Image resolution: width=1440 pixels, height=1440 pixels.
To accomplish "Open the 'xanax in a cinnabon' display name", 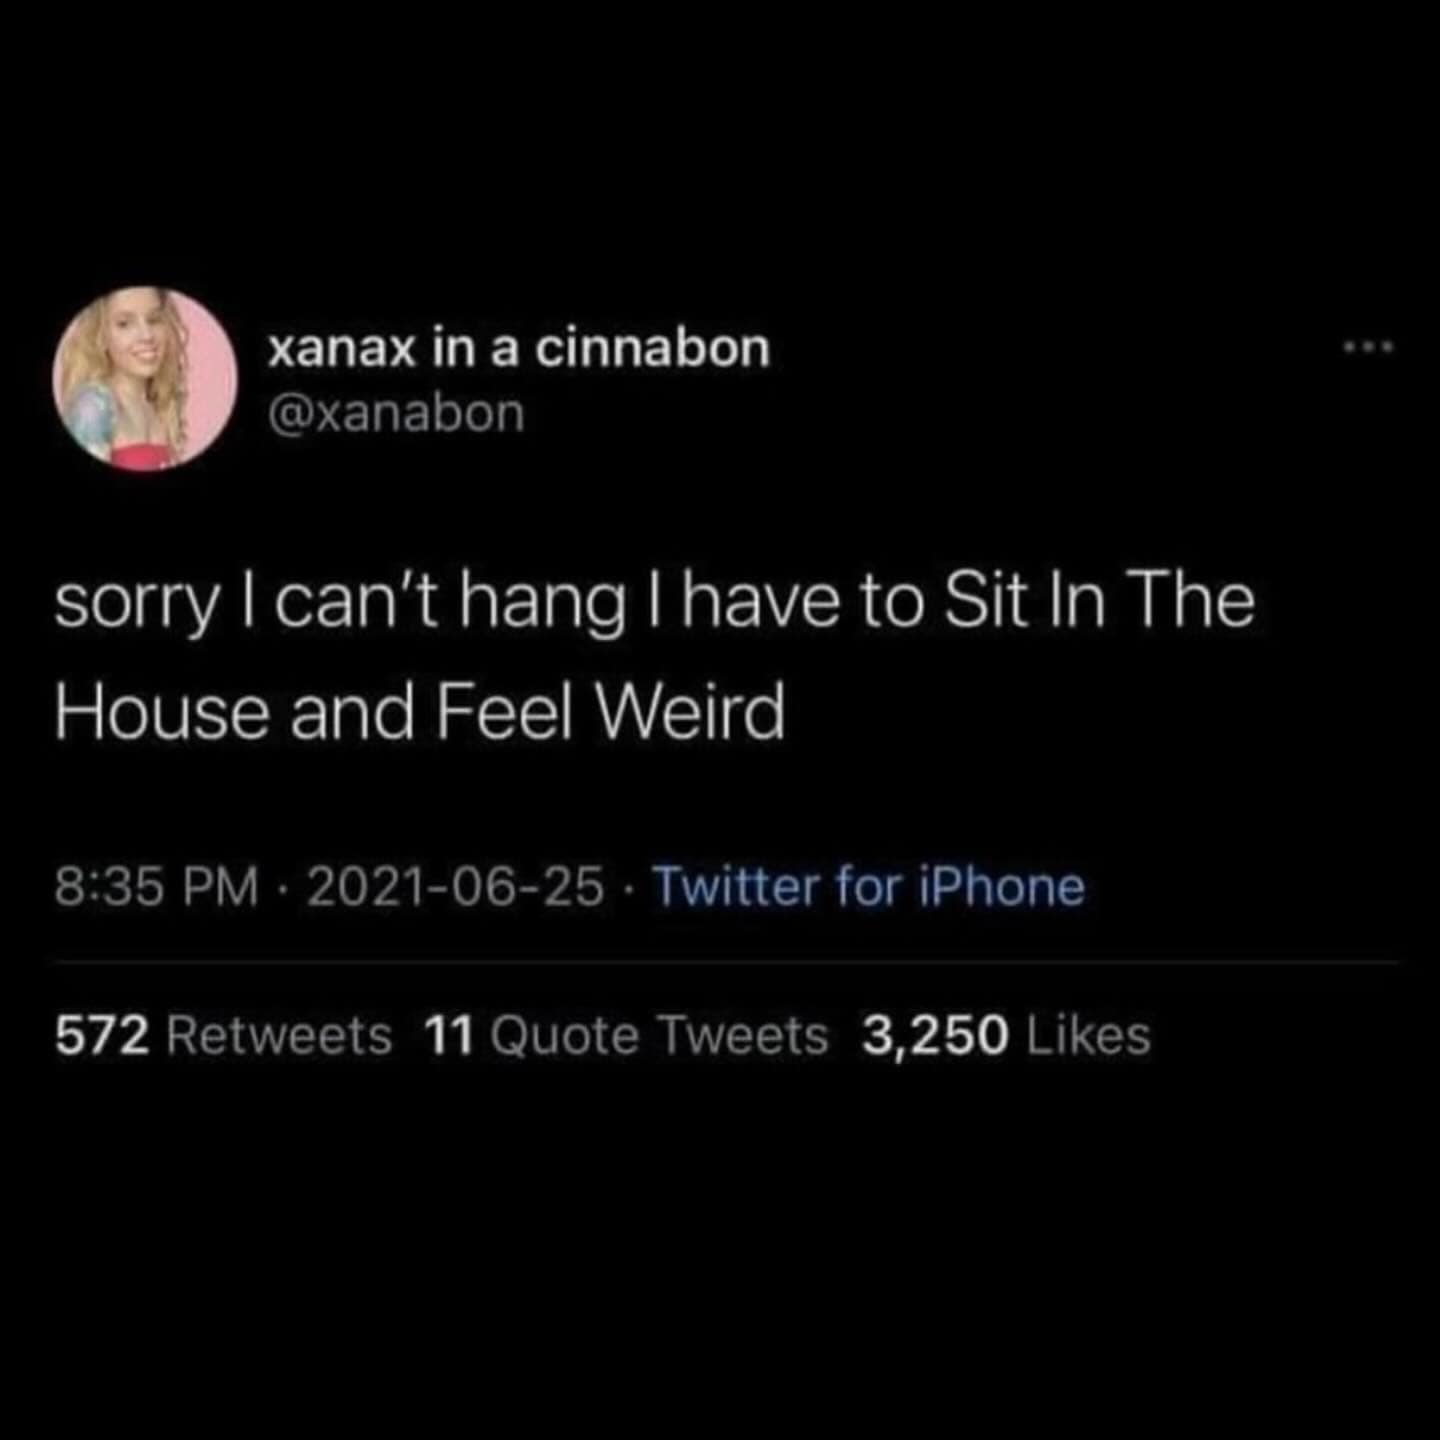I will [518, 348].
